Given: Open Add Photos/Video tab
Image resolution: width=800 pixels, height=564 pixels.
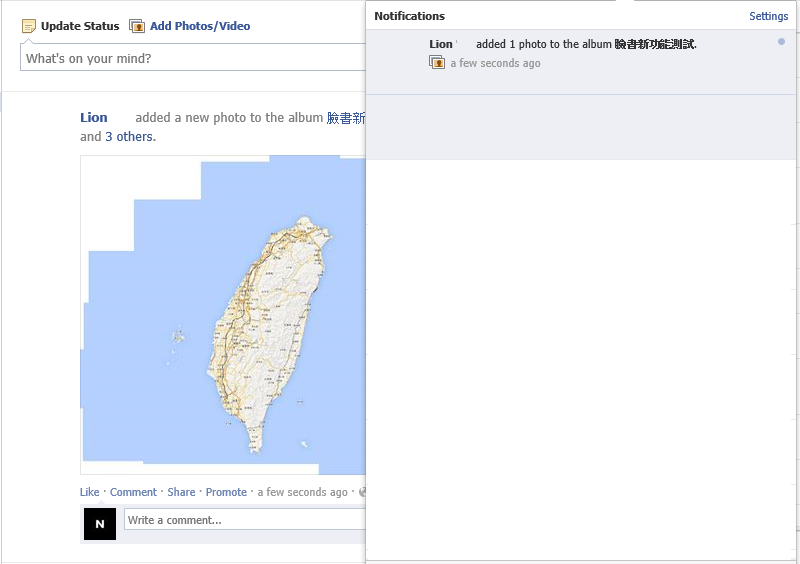Looking at the screenshot, I should pos(200,26).
